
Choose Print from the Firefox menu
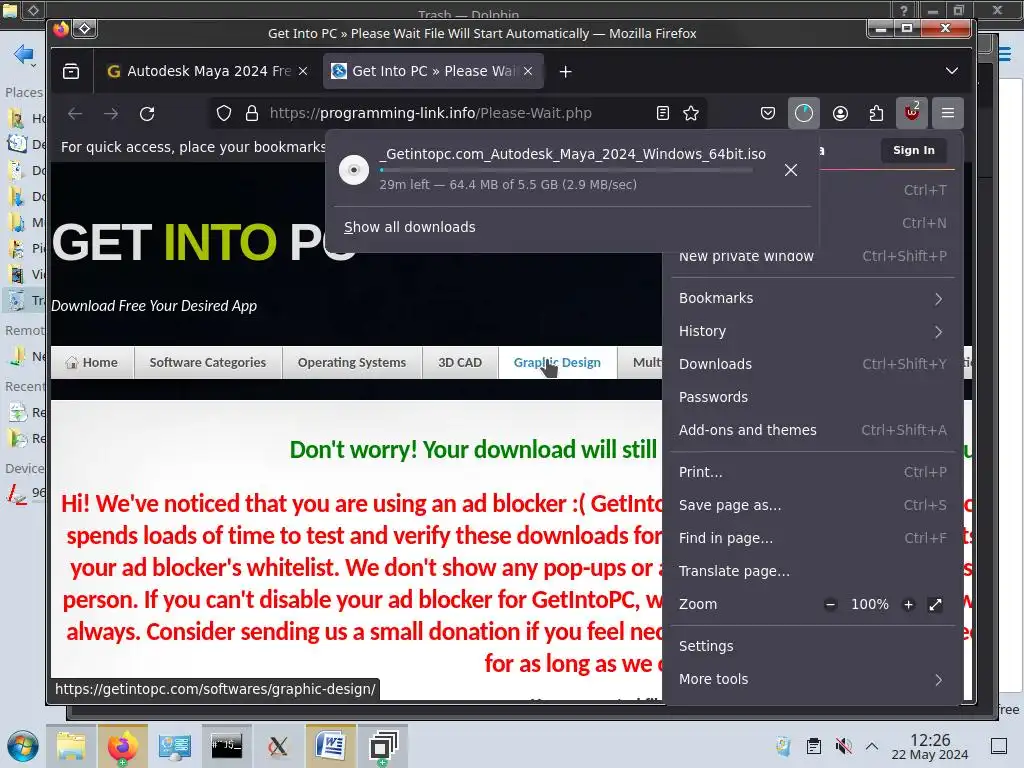pos(812,472)
